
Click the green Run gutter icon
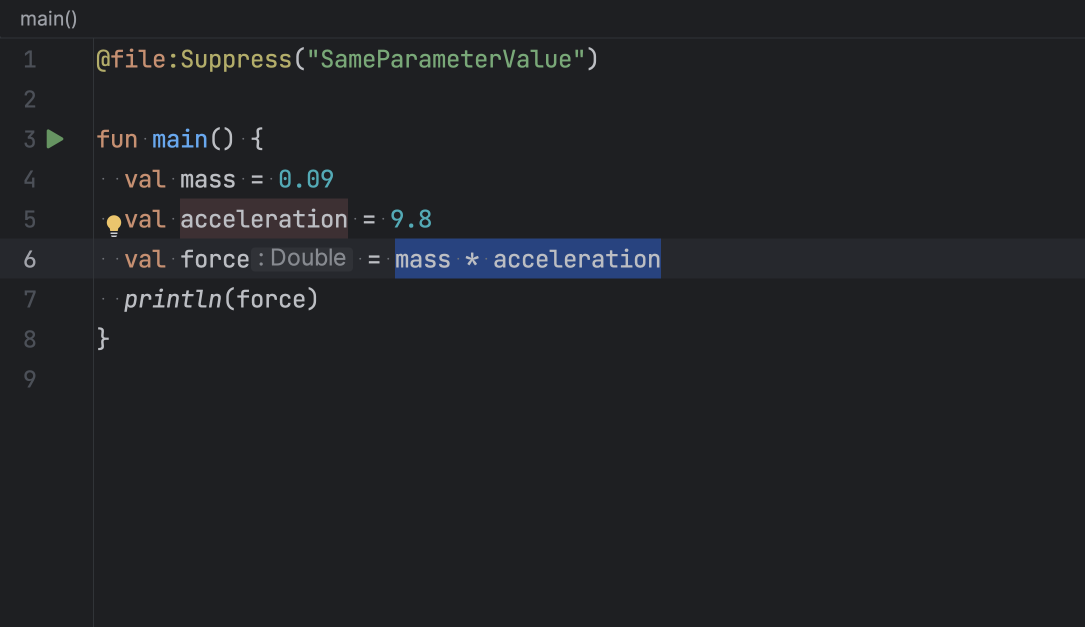tap(55, 139)
